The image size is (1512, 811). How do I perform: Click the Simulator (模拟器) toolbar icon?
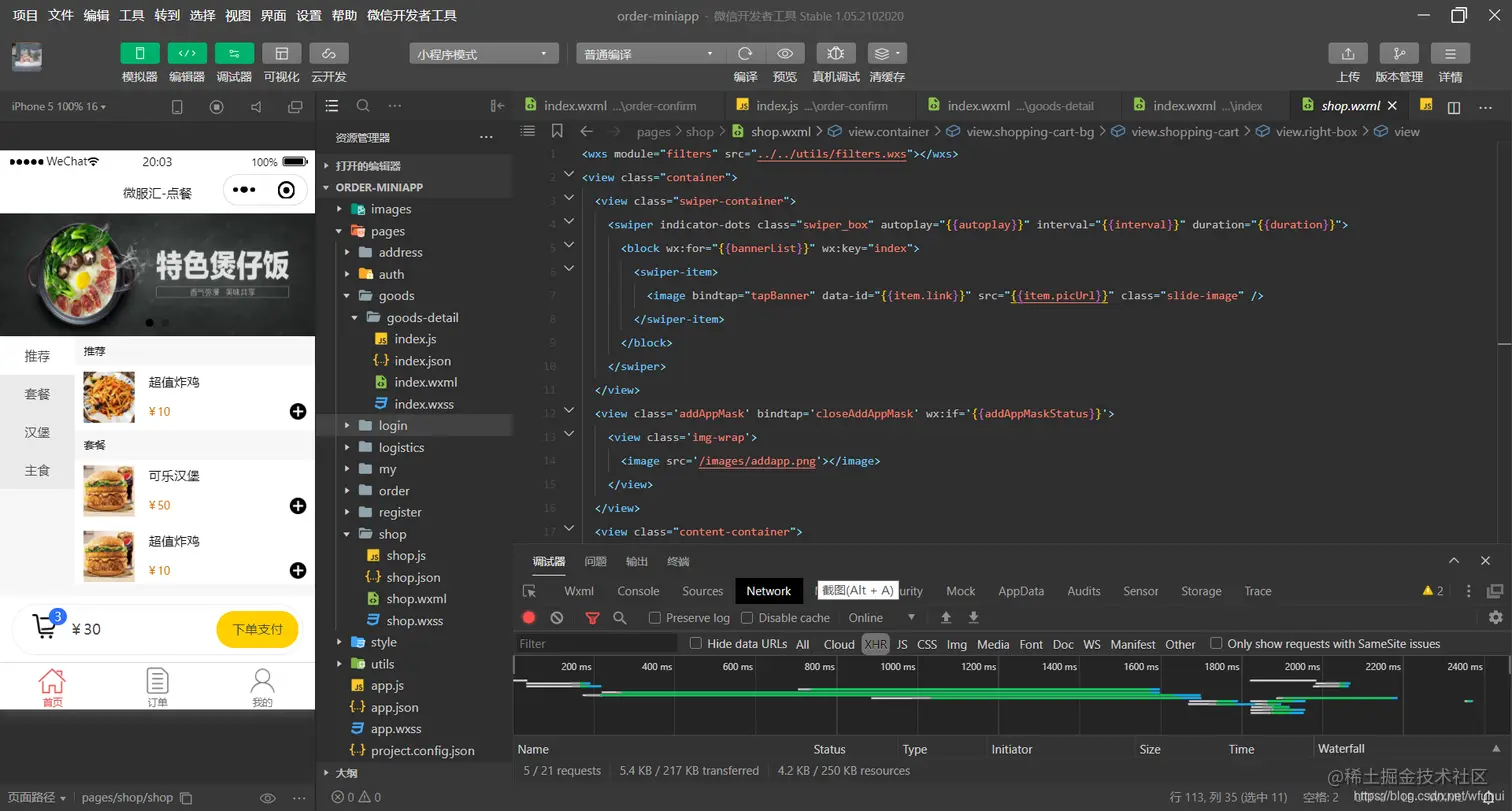(140, 54)
